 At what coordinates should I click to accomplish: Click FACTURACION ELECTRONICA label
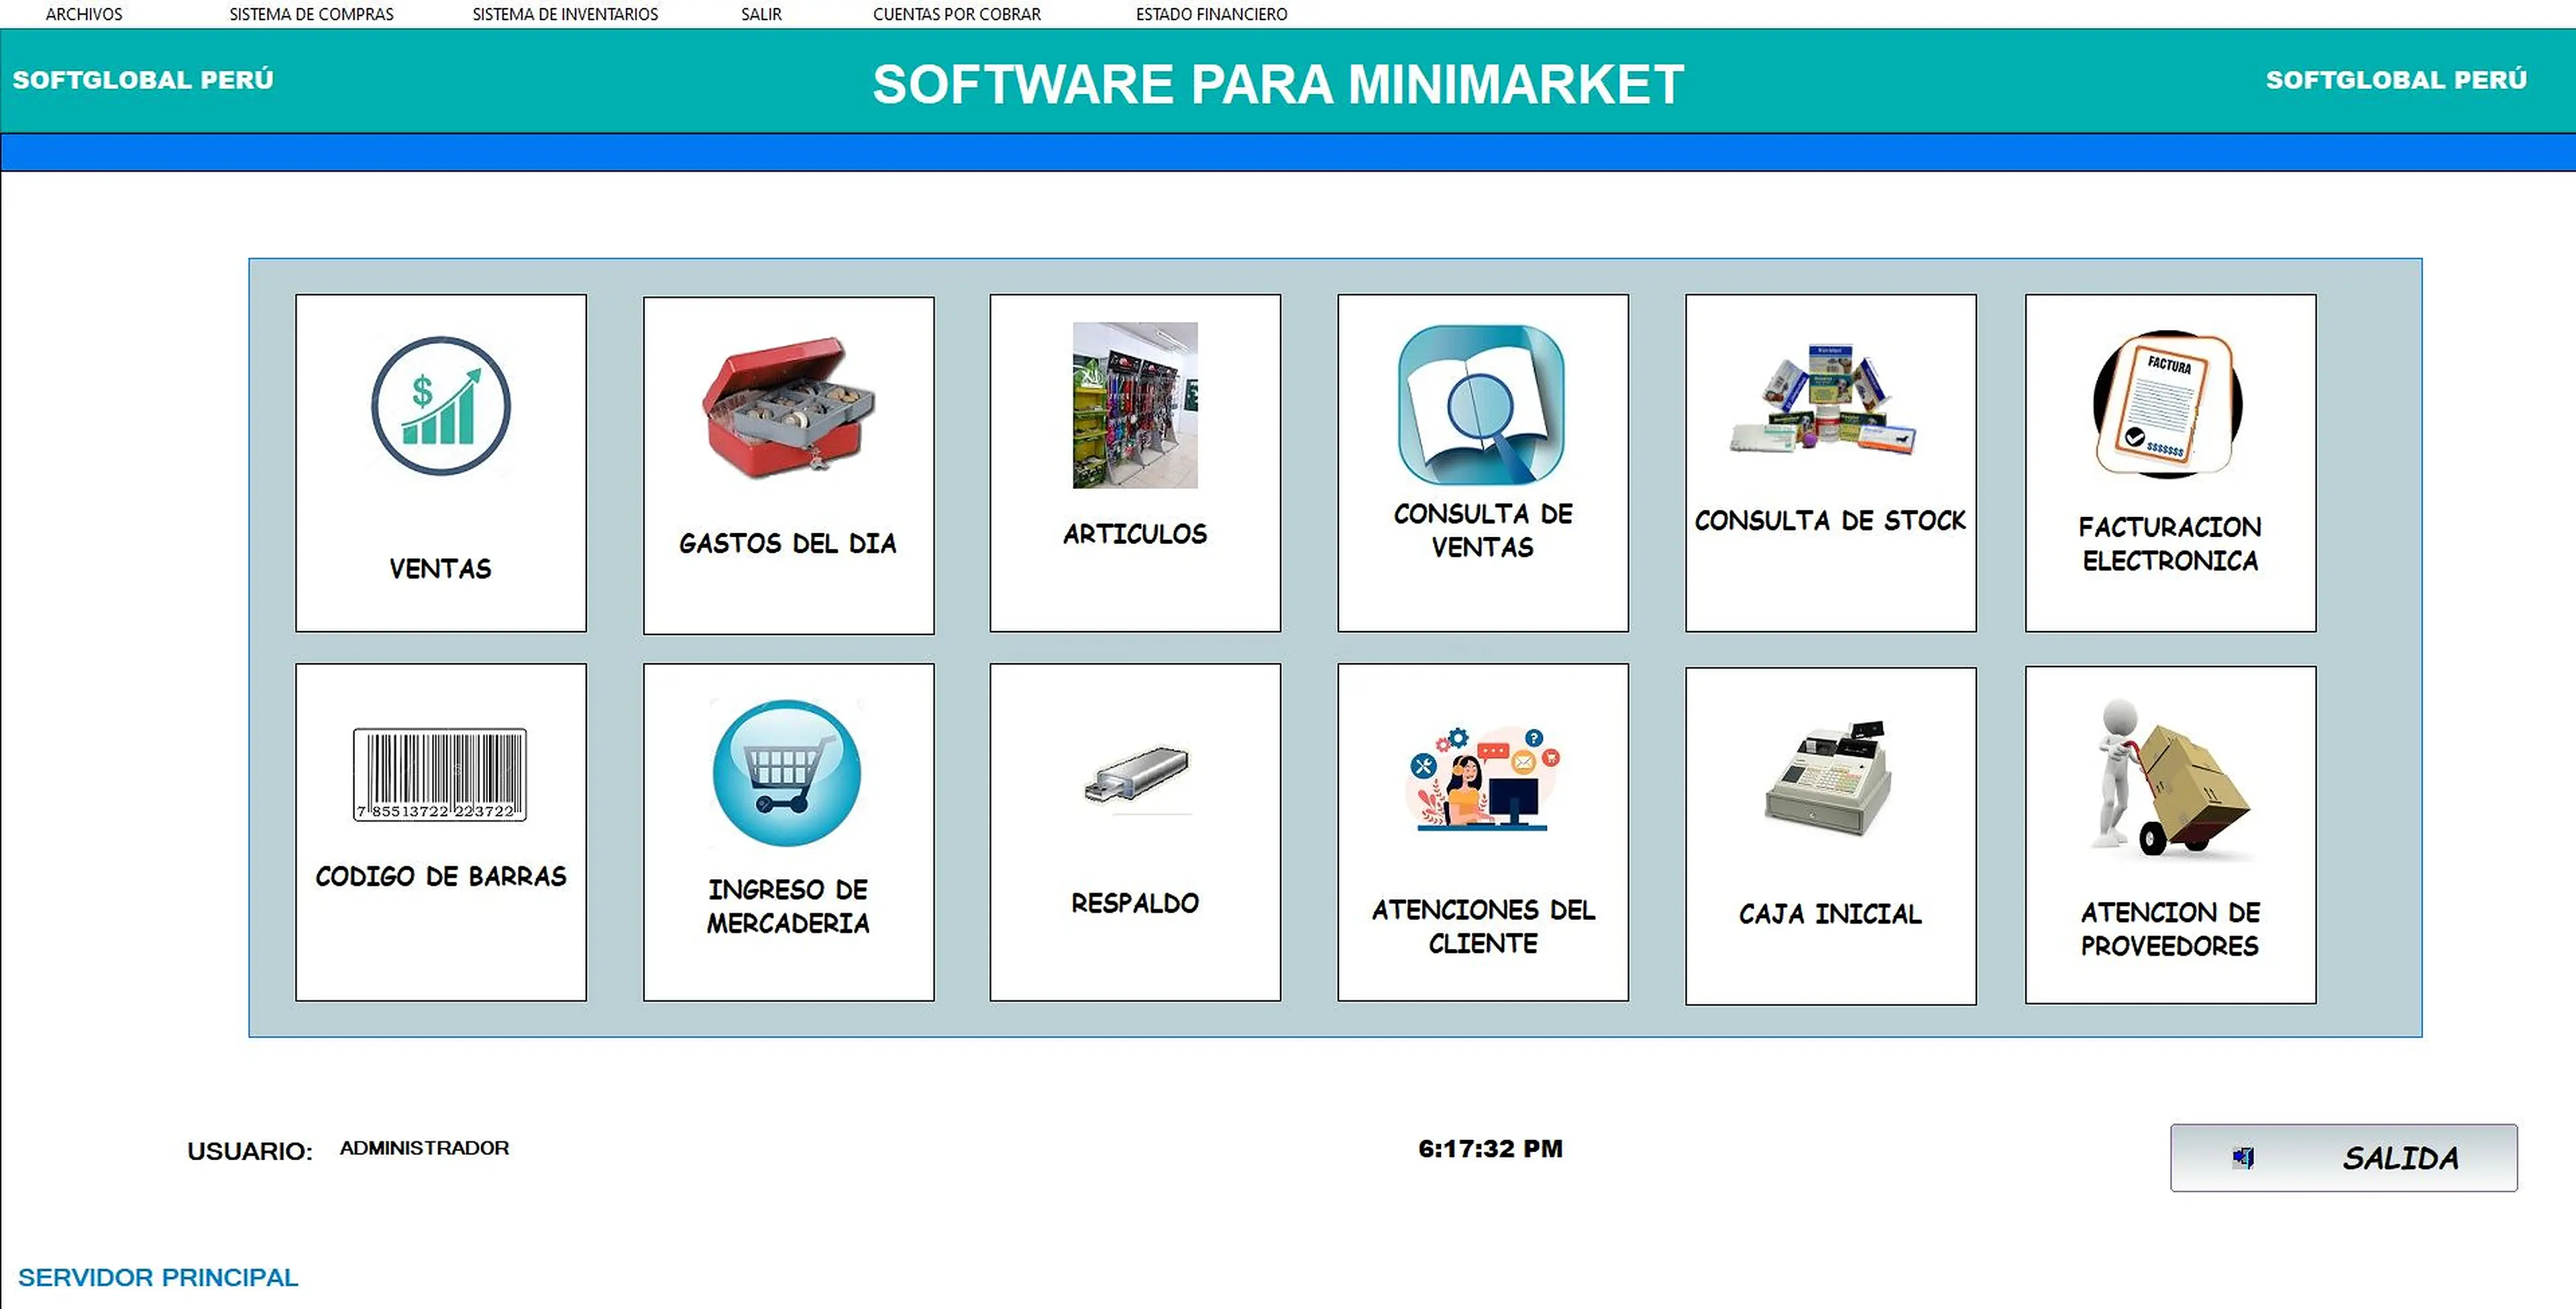click(x=2170, y=543)
